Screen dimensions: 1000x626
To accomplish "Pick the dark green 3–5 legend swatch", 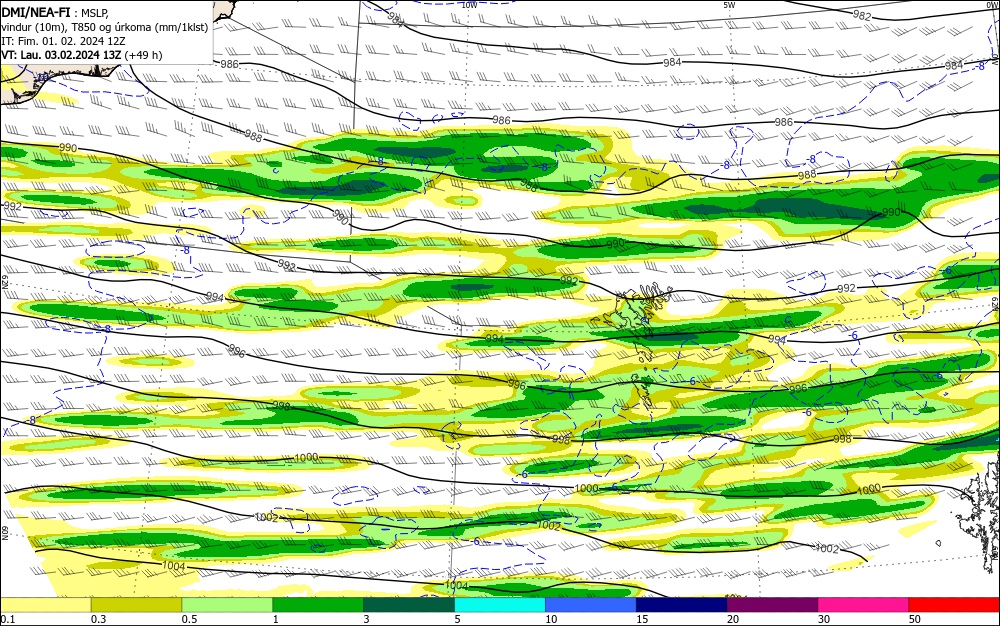I will click(x=409, y=605).
